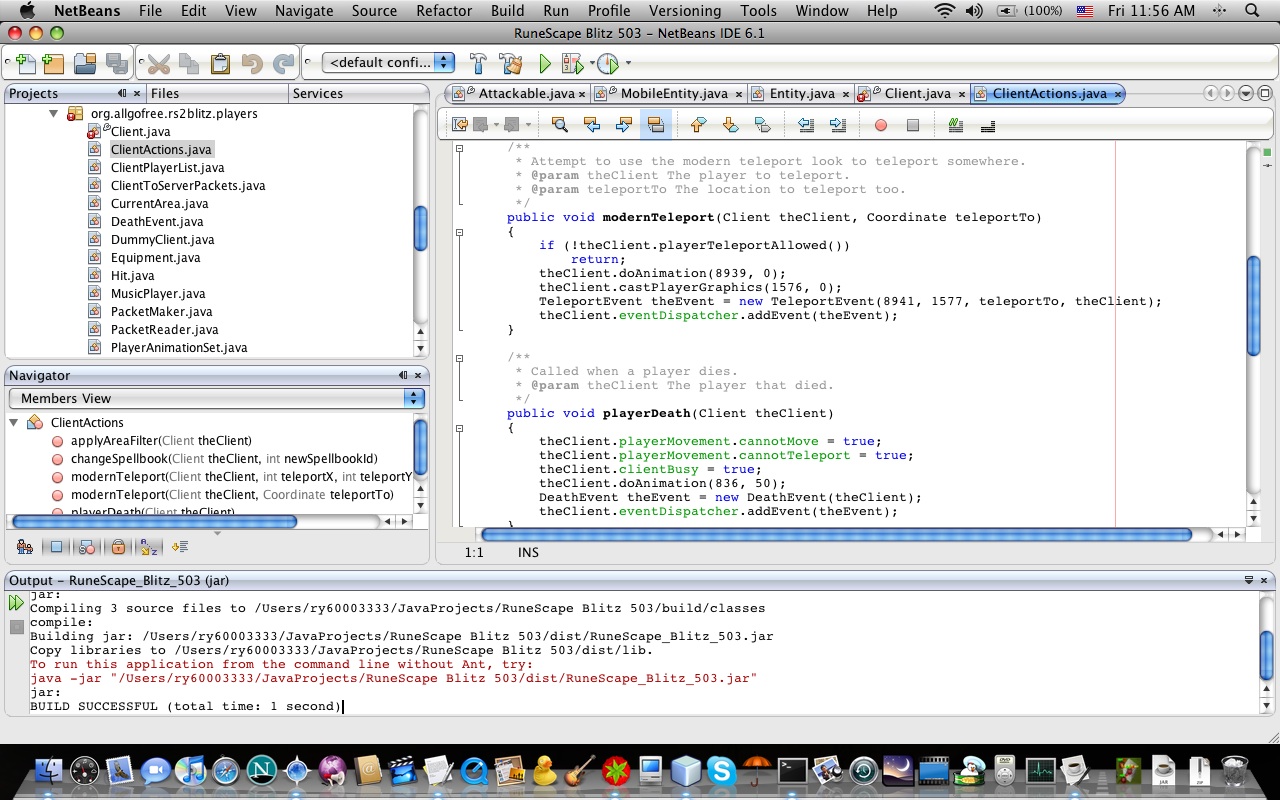Fold the playerDeath method in the editor
The image size is (1280, 800).
click(x=459, y=428)
